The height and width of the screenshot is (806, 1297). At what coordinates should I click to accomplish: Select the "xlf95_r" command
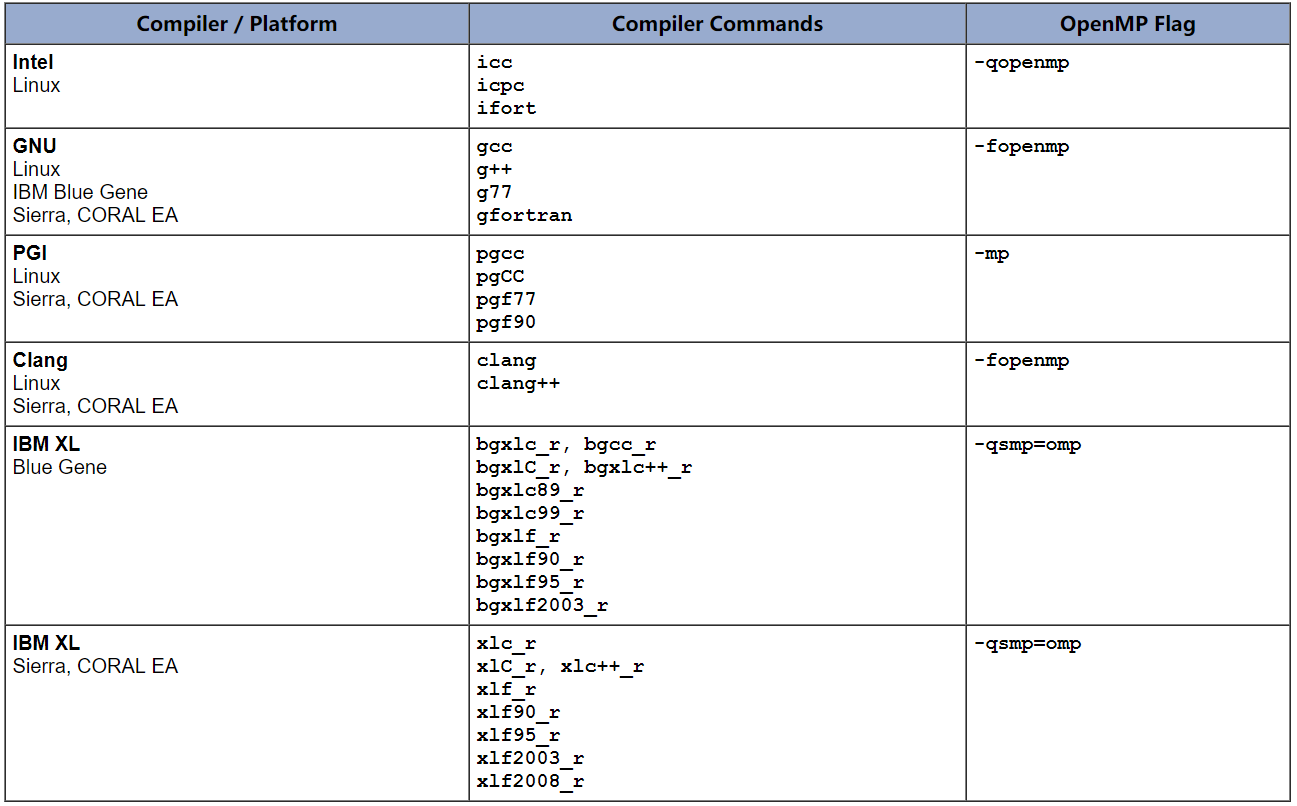[x=518, y=736]
